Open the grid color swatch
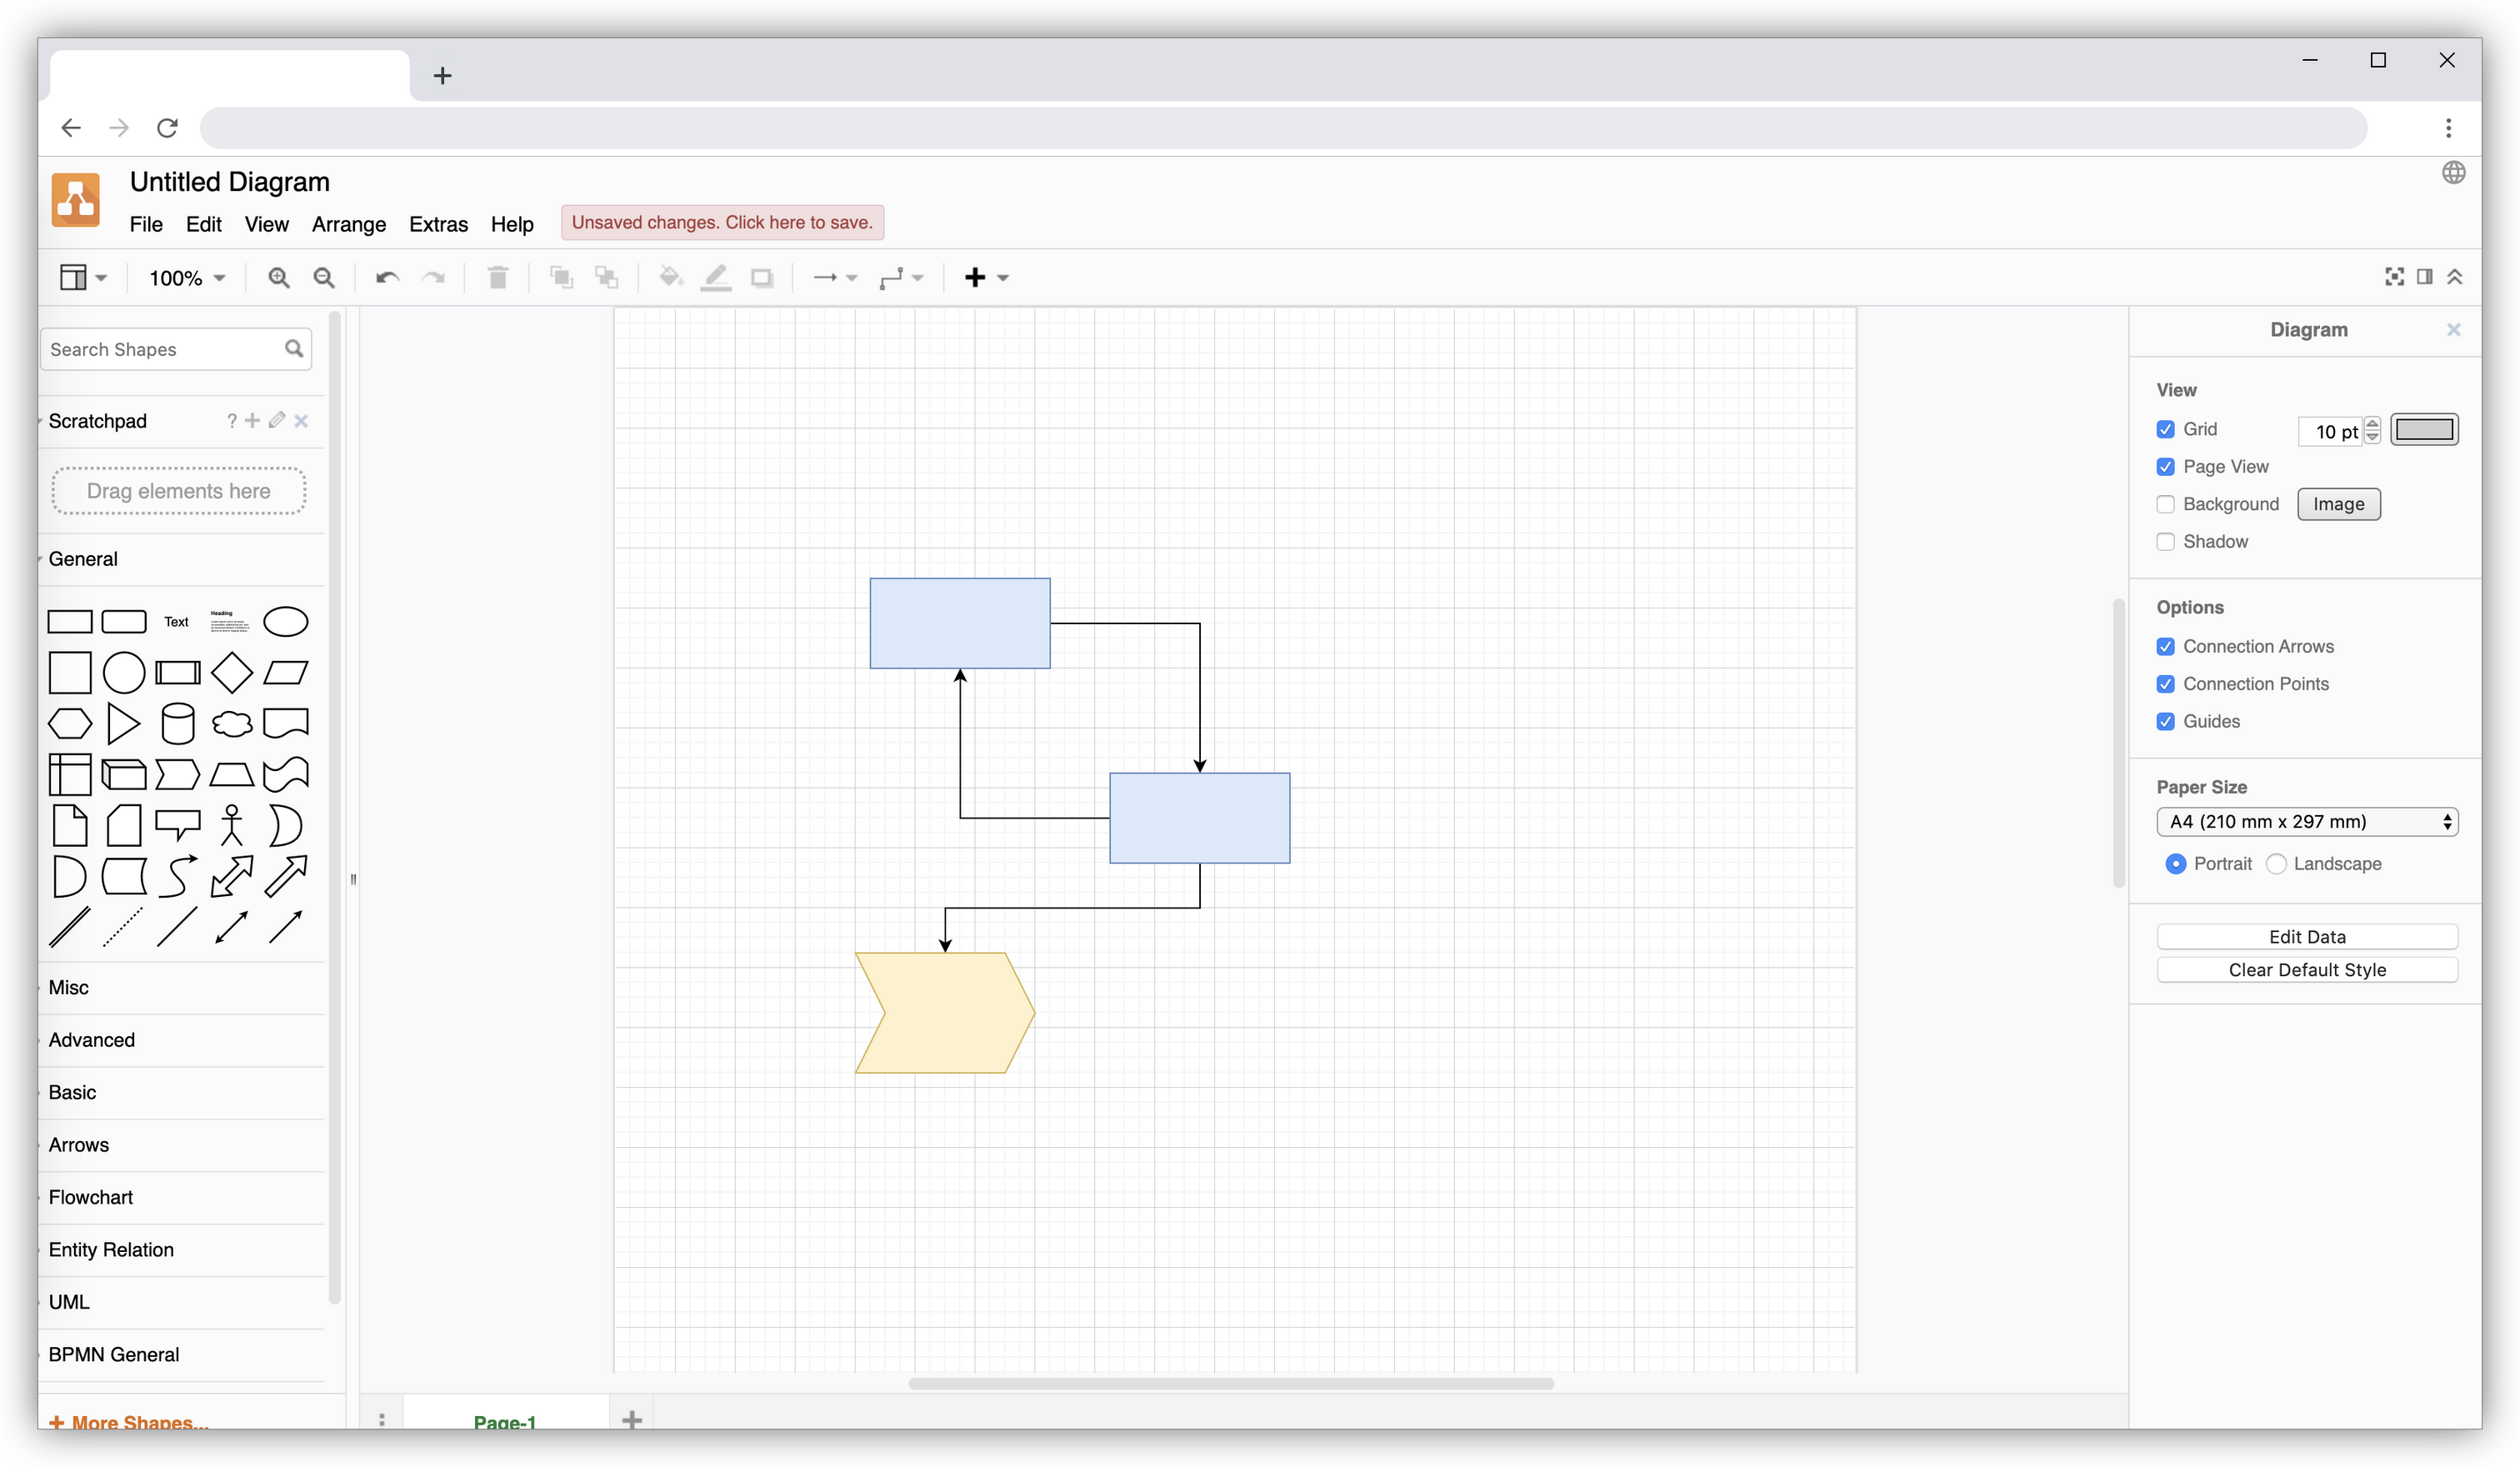 click(2424, 430)
